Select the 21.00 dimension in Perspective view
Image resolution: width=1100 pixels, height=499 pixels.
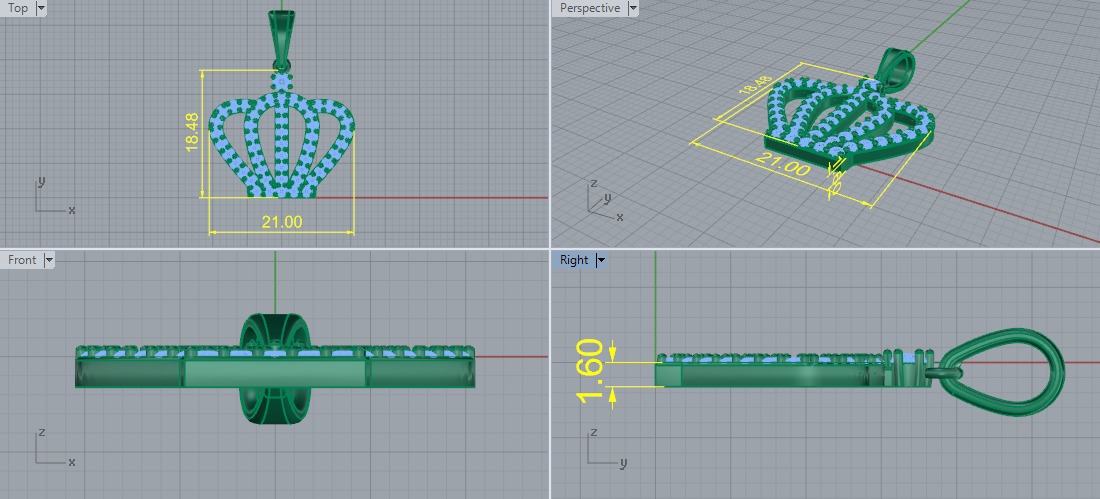coord(783,163)
